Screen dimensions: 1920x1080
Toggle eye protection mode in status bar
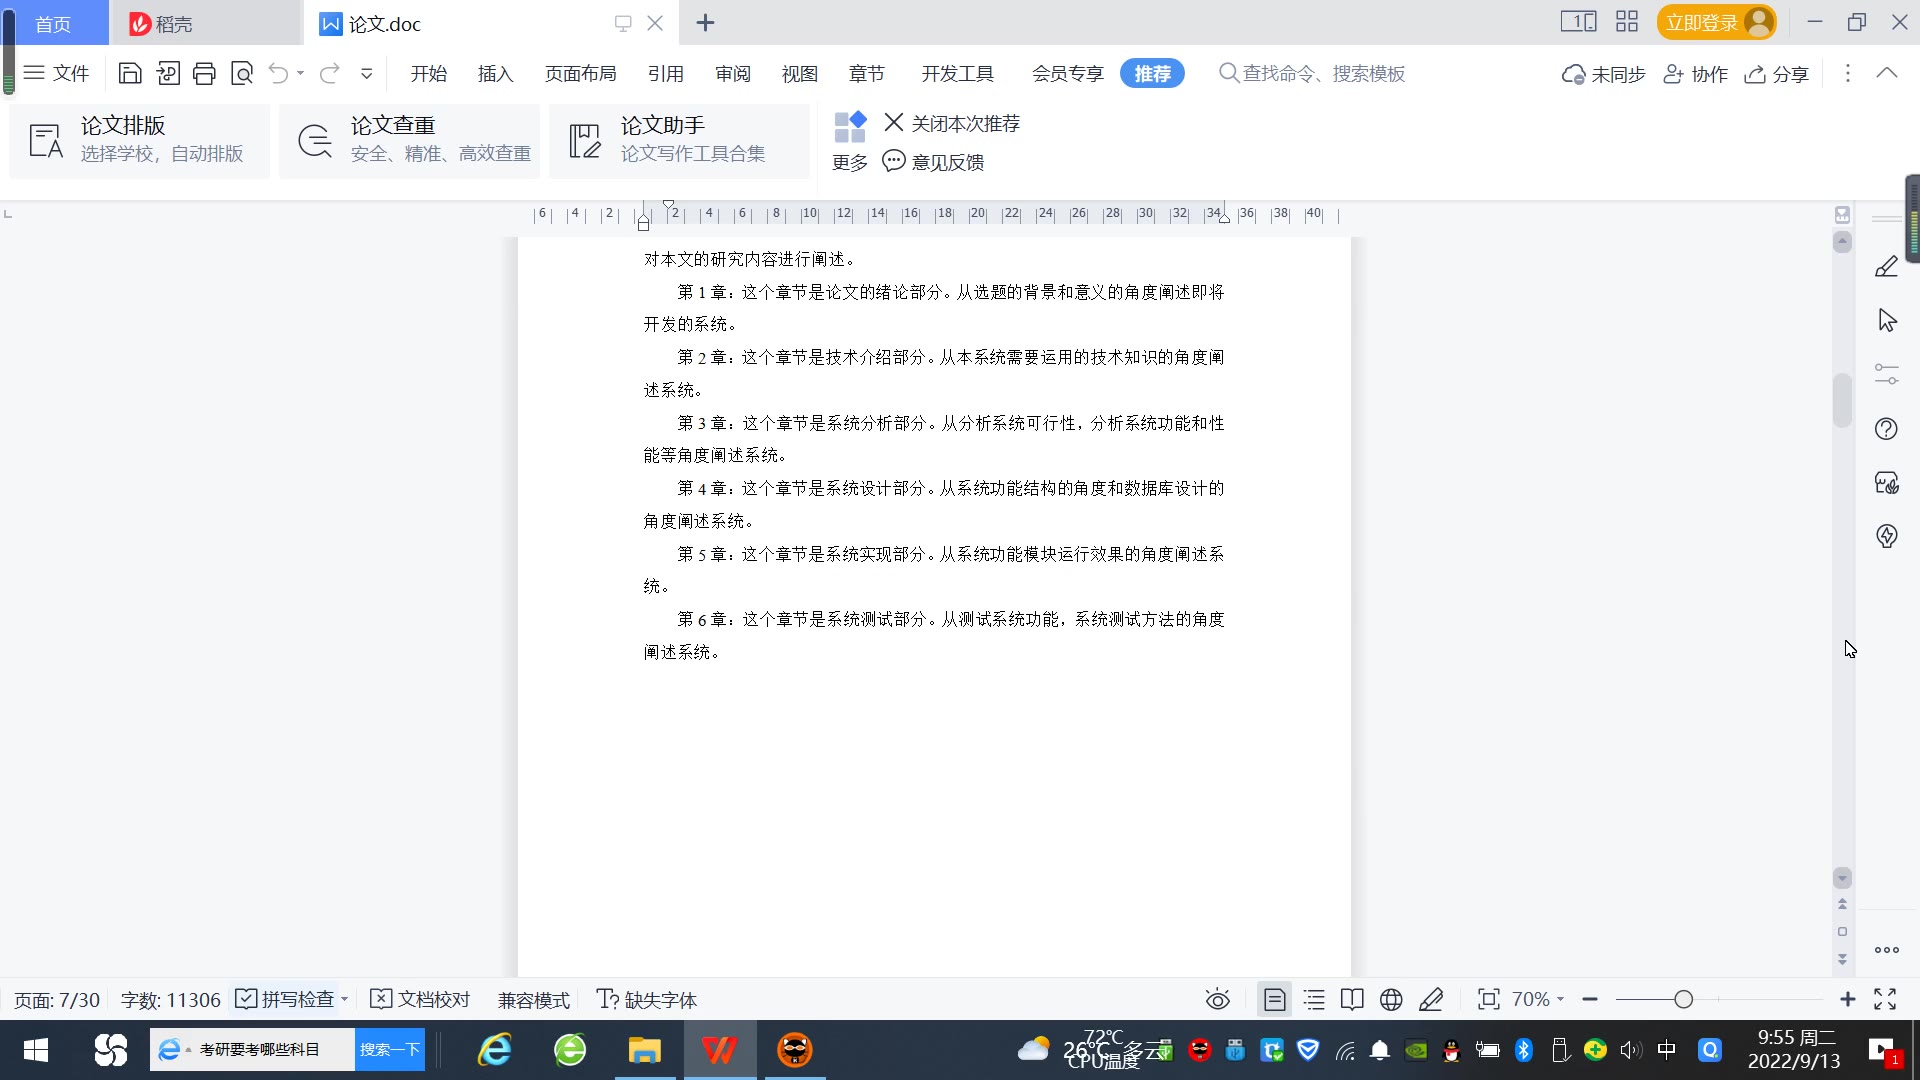(x=1217, y=999)
